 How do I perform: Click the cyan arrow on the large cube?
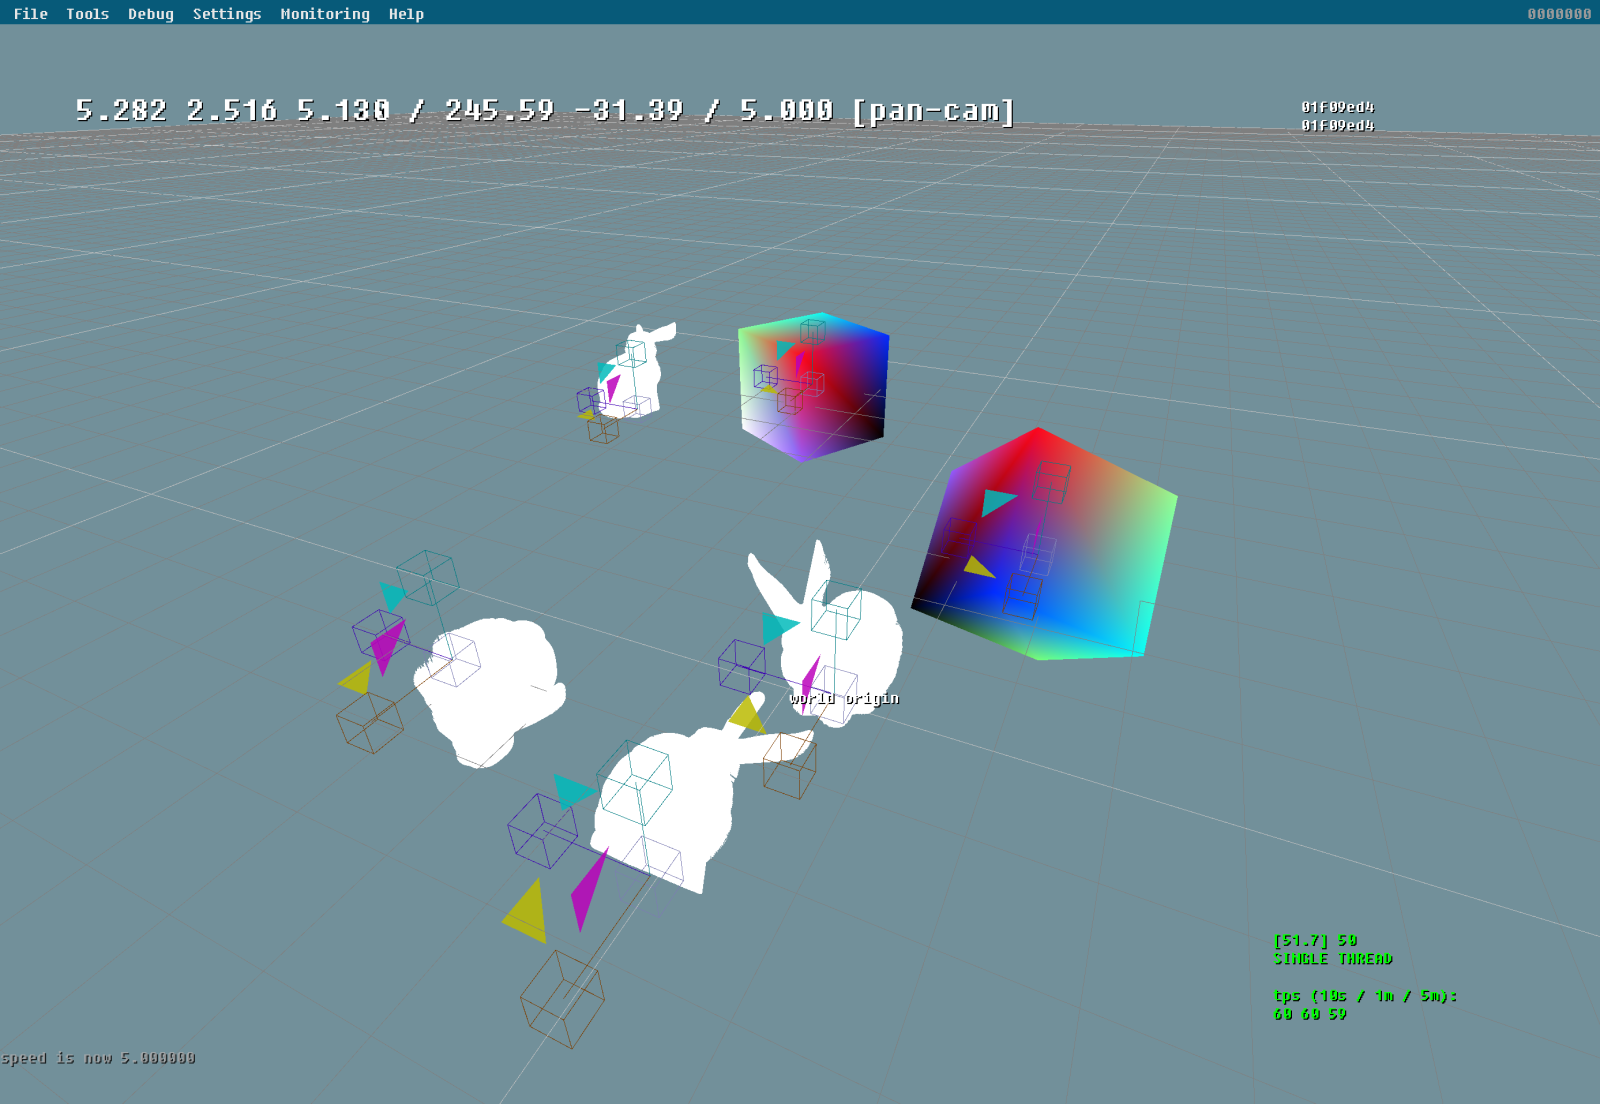[997, 501]
